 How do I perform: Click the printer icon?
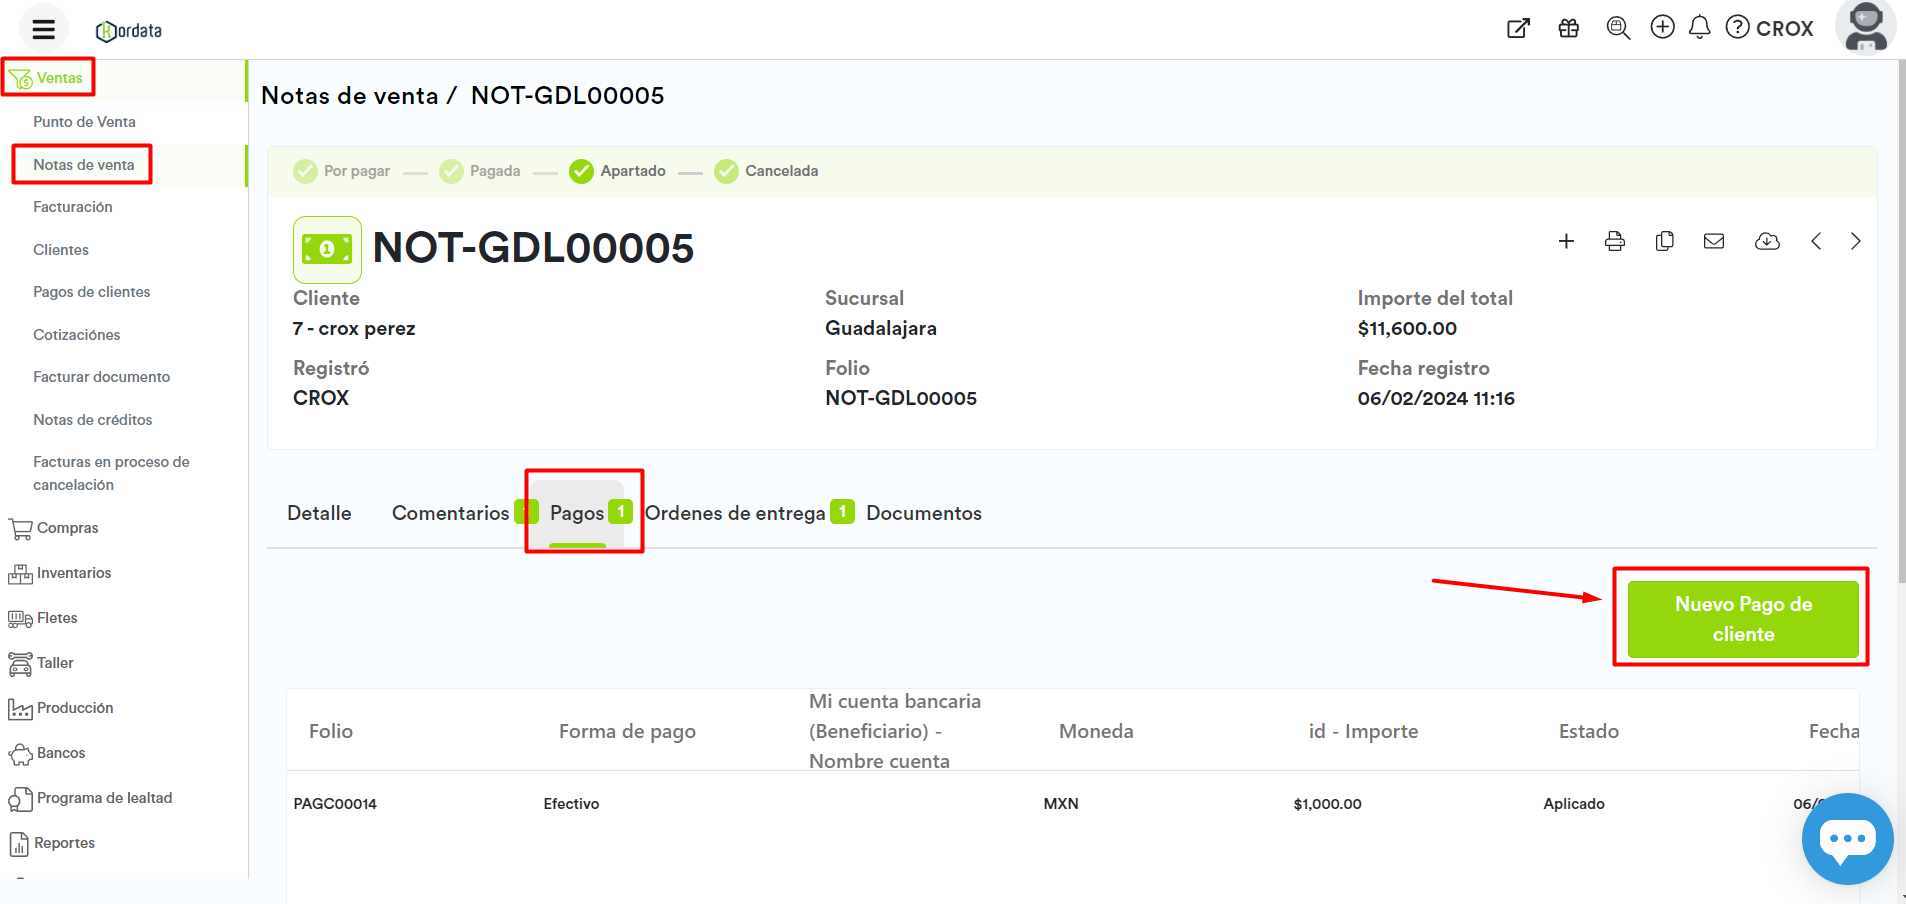pyautogui.click(x=1614, y=241)
